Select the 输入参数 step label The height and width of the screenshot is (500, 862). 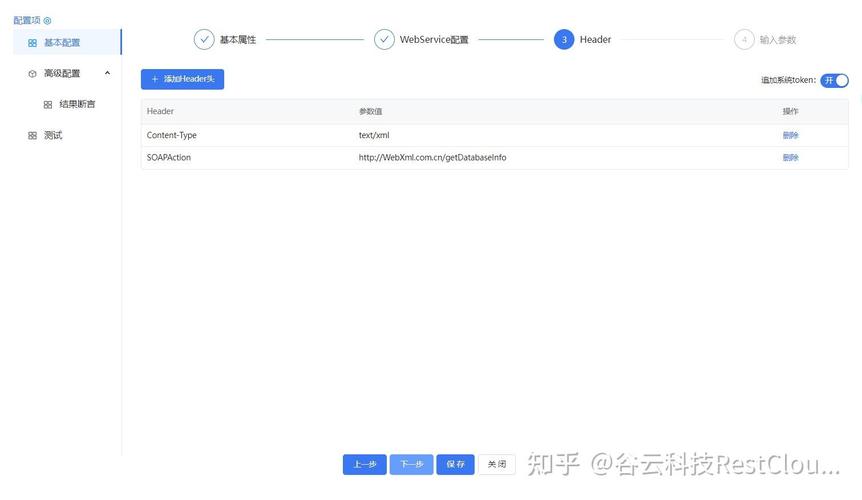(778, 40)
